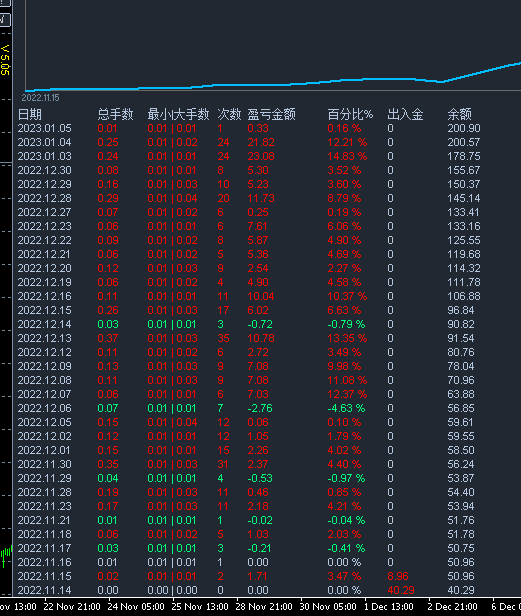This screenshot has width=521, height=616.
Task: Click the checkmark button at top-left edge
Action: [x=5, y=19]
